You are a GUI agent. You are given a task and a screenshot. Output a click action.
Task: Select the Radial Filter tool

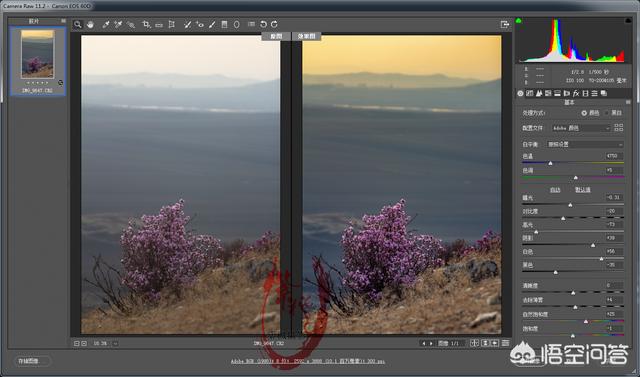(236, 24)
